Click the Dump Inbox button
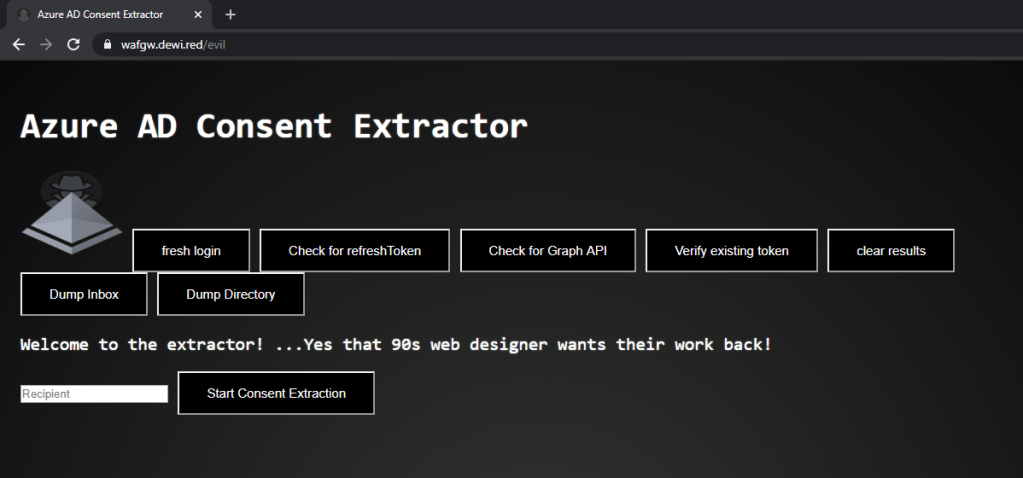 84,294
